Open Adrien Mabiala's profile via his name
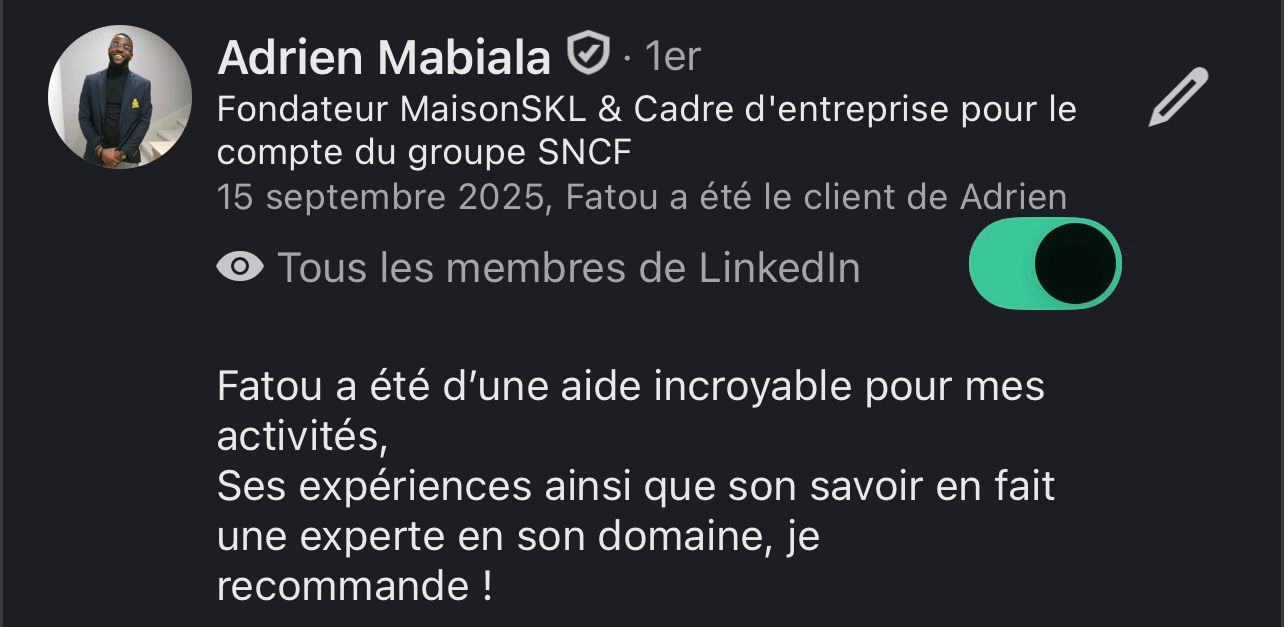1284x627 pixels. tap(385, 57)
